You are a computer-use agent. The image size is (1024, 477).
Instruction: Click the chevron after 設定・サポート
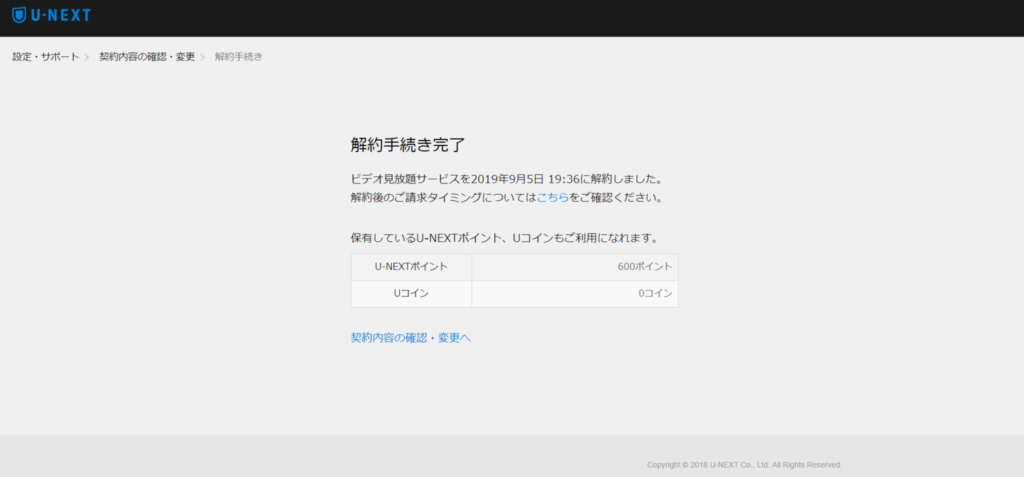[87, 57]
